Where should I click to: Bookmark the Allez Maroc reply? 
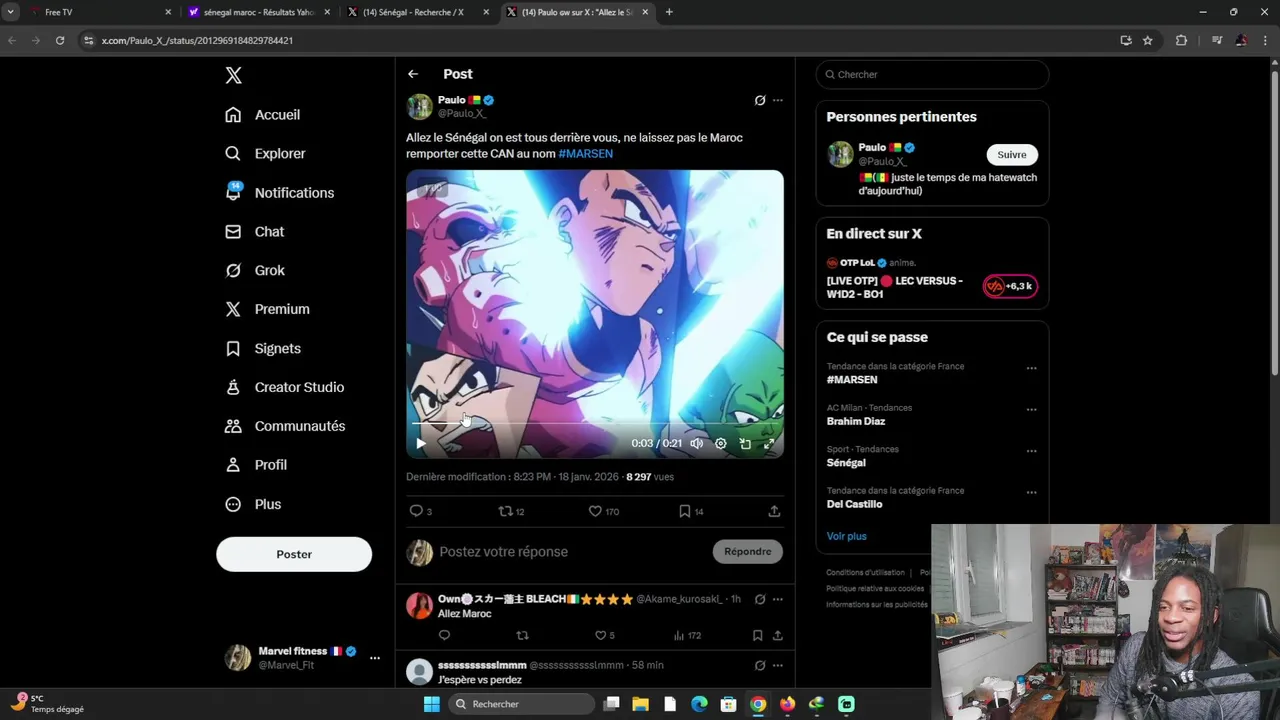(757, 635)
